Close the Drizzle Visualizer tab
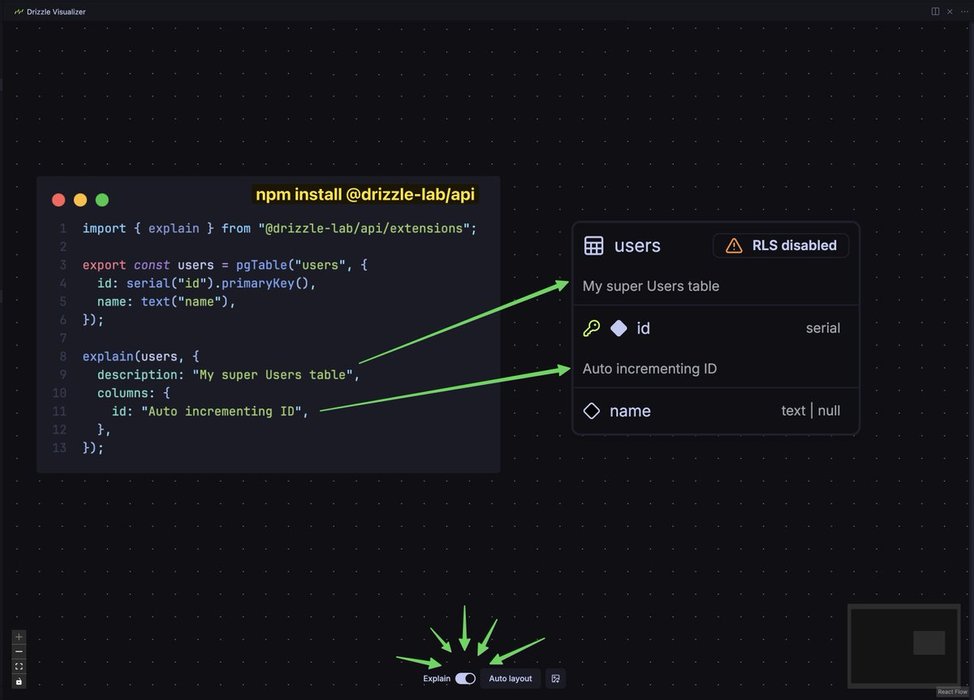Screen dimensions: 974x700 point(949,11)
